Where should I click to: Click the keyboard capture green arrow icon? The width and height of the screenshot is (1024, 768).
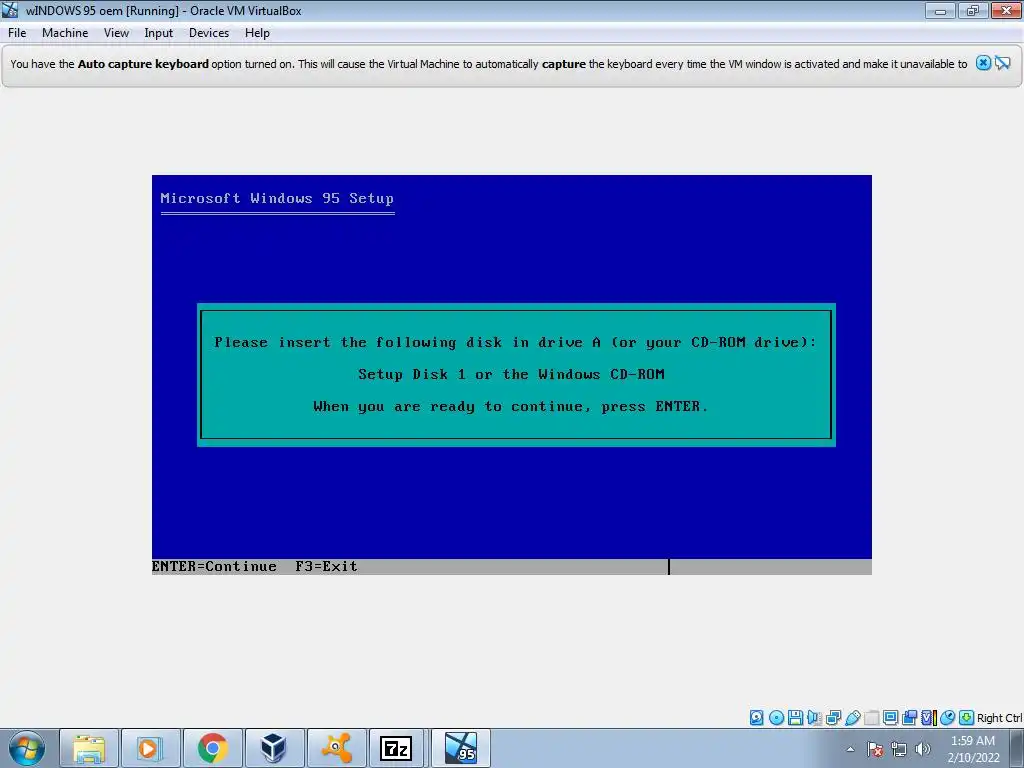pyautogui.click(x=967, y=718)
